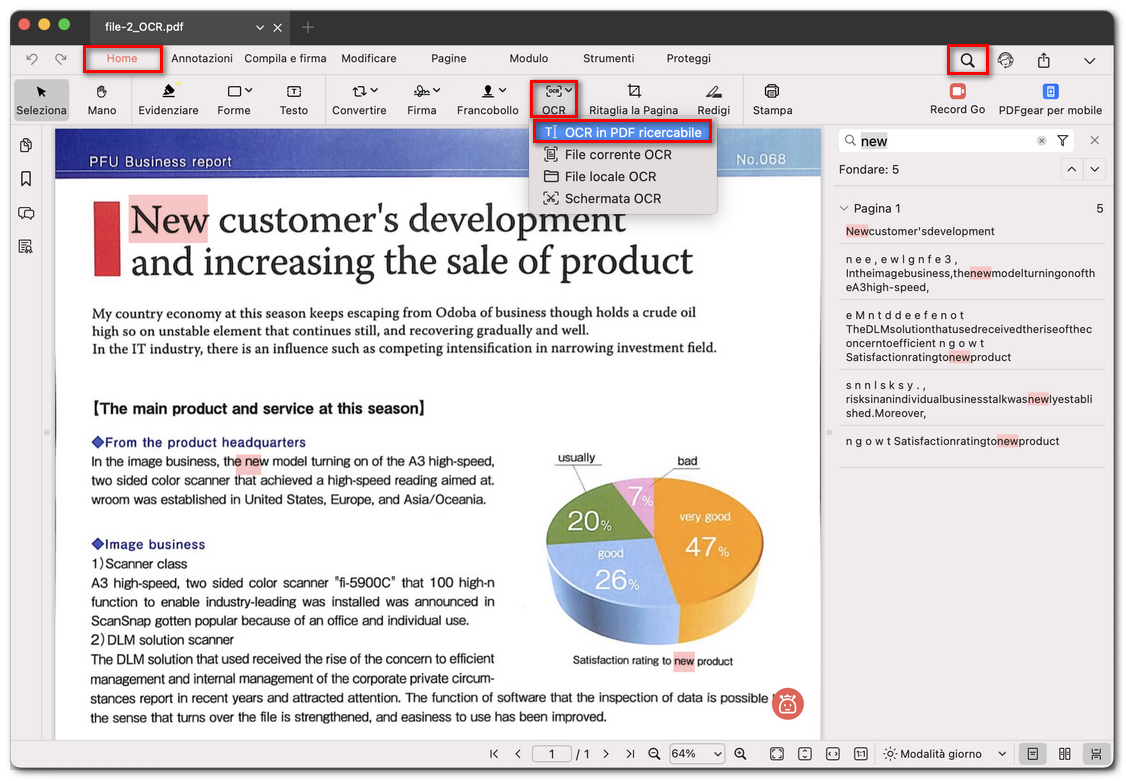The image size is (1126, 781).
Task: Click the share icon in the title bar
Action: click(x=1044, y=60)
